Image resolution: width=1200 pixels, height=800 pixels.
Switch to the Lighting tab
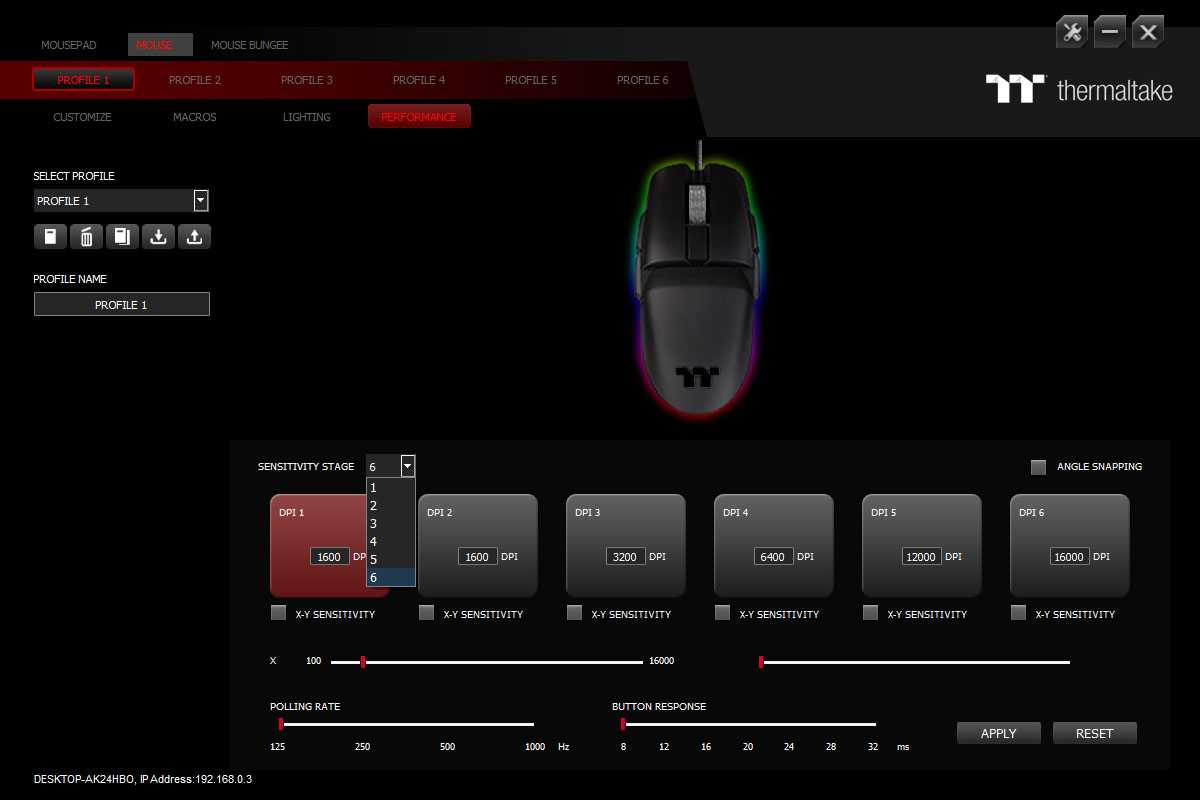point(306,117)
